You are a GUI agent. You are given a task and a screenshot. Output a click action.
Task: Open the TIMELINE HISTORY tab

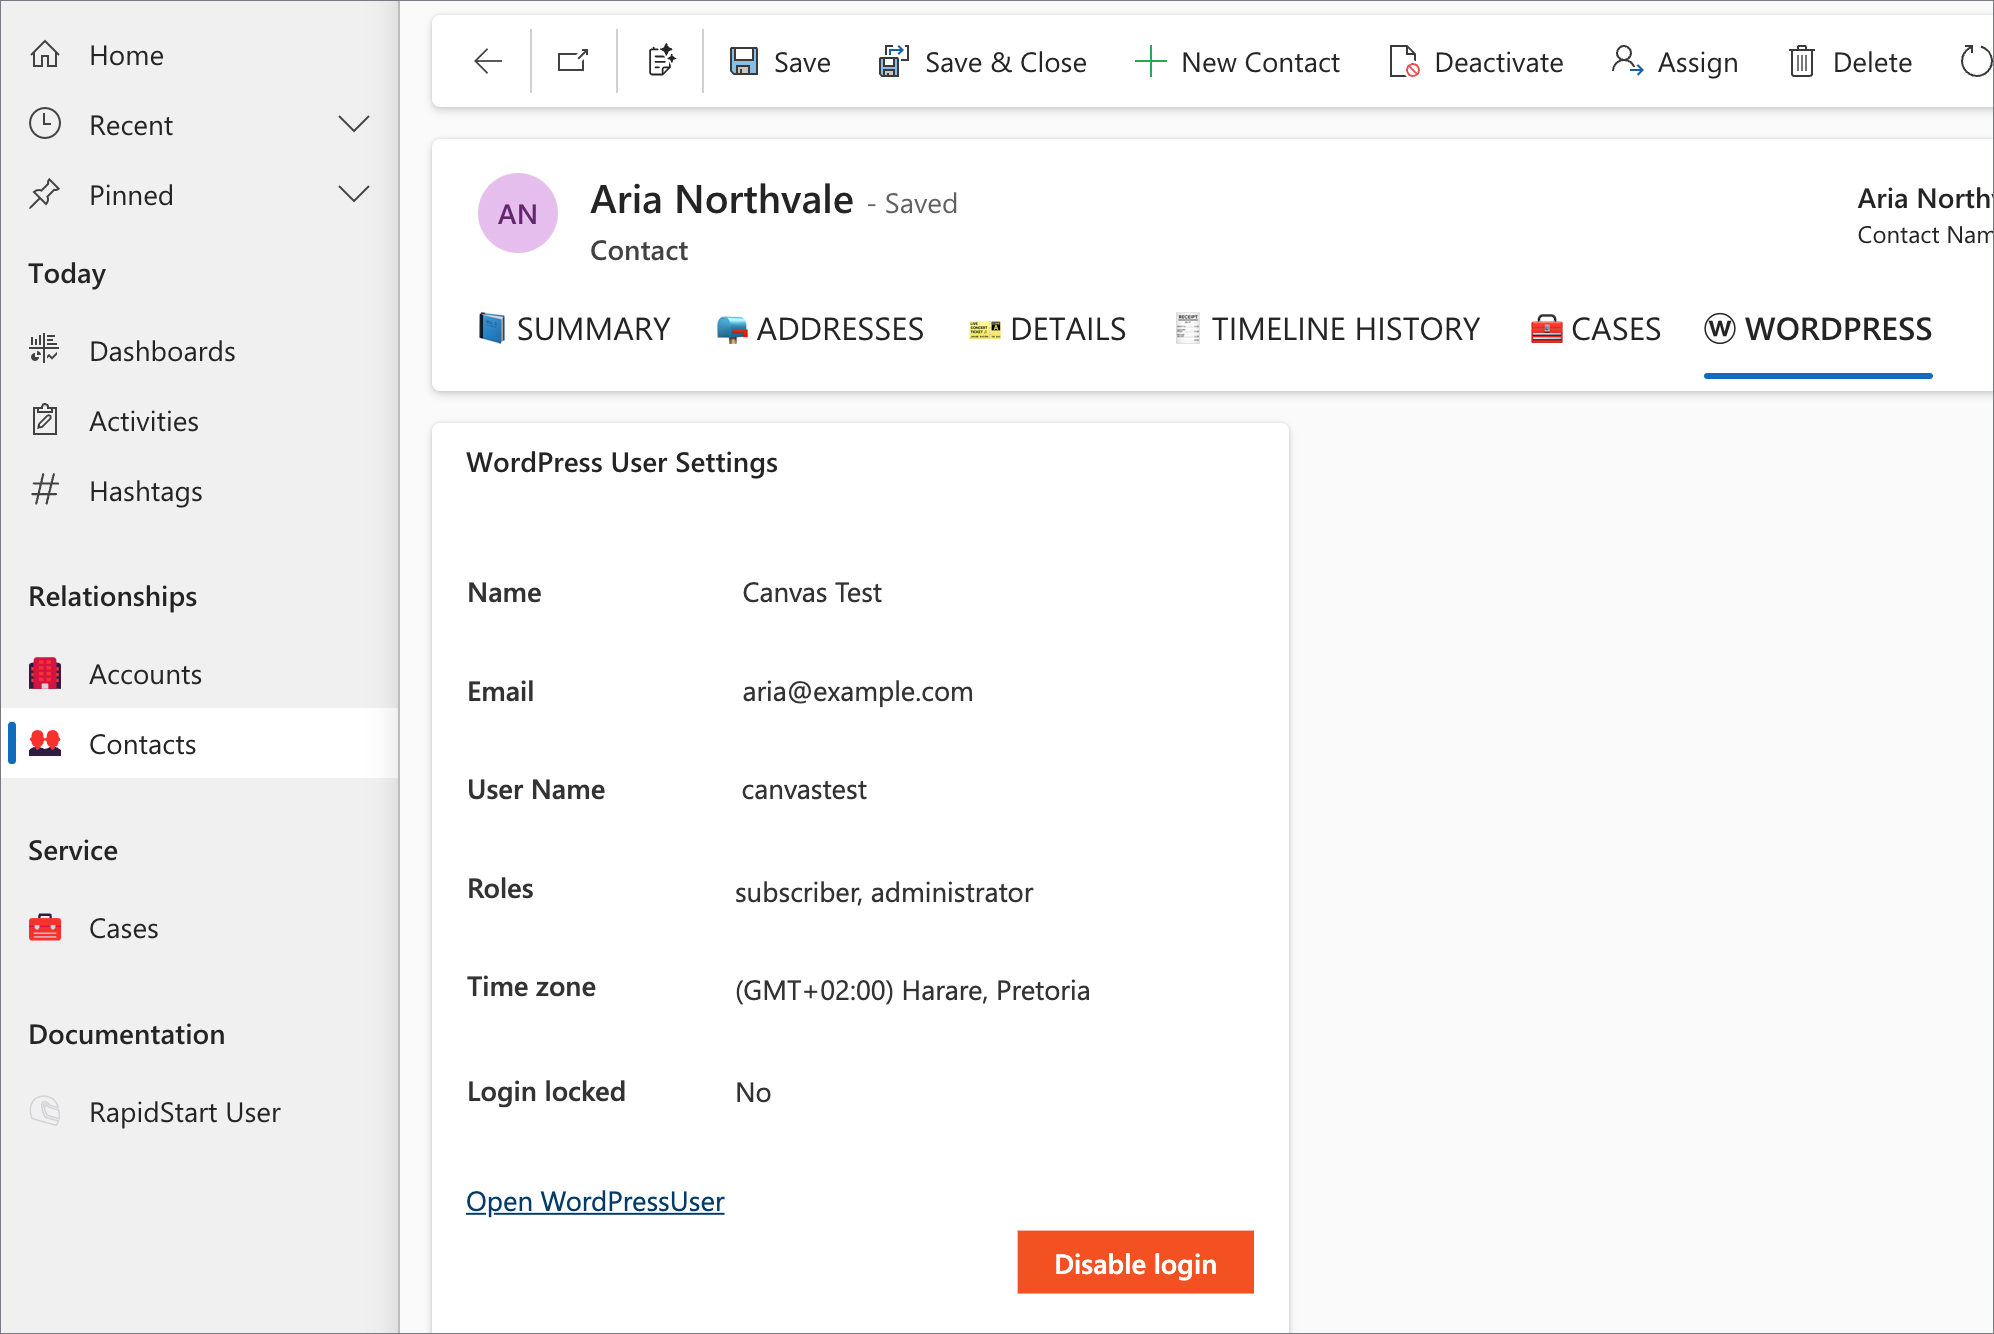1327,329
